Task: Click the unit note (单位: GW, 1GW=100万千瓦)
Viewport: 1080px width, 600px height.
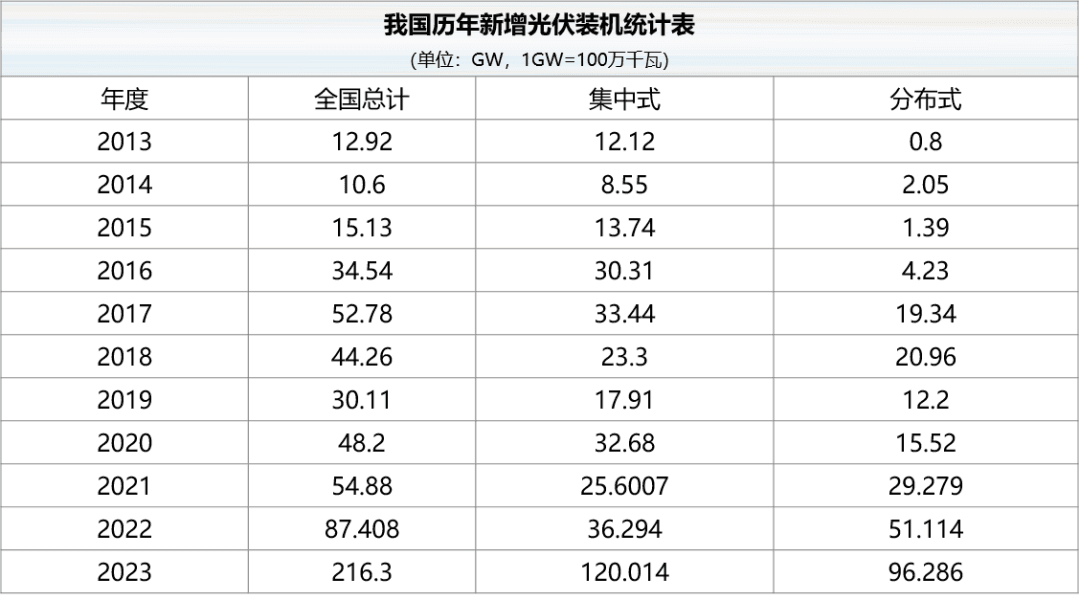Action: (539, 60)
